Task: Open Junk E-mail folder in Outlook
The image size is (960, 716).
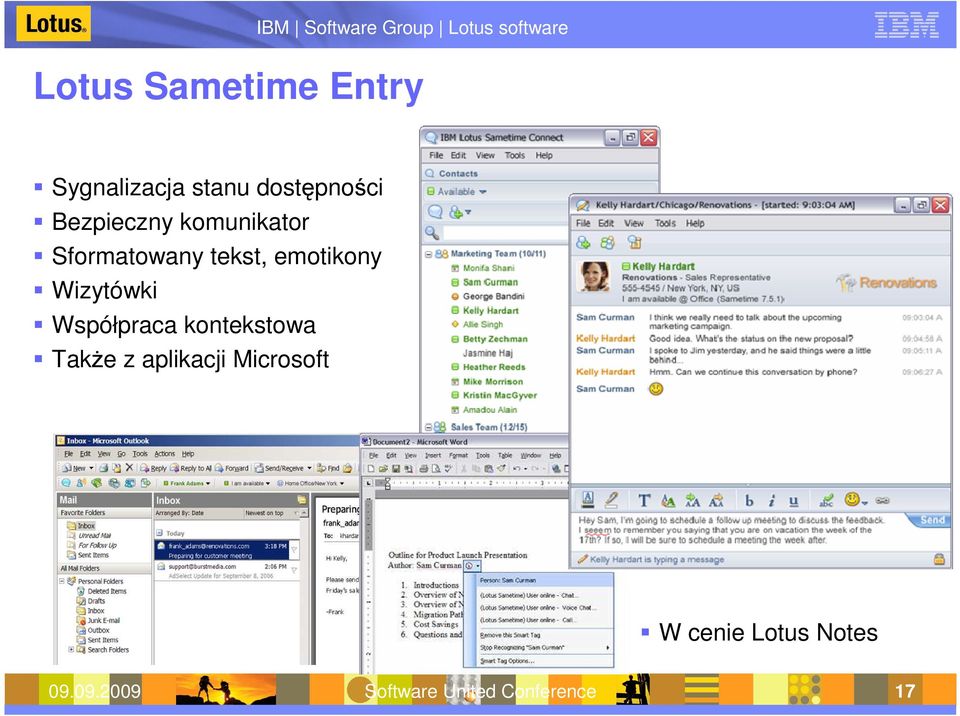Action: click(x=98, y=620)
